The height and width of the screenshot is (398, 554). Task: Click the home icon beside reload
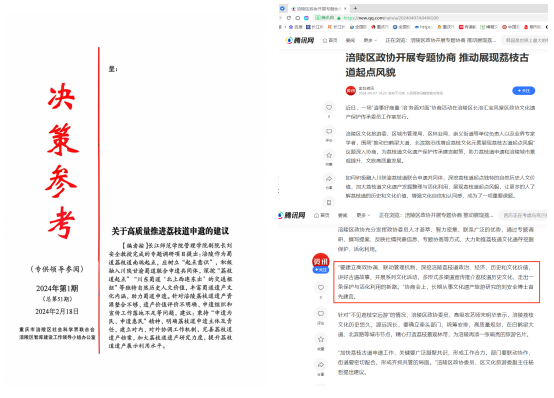[297, 18]
